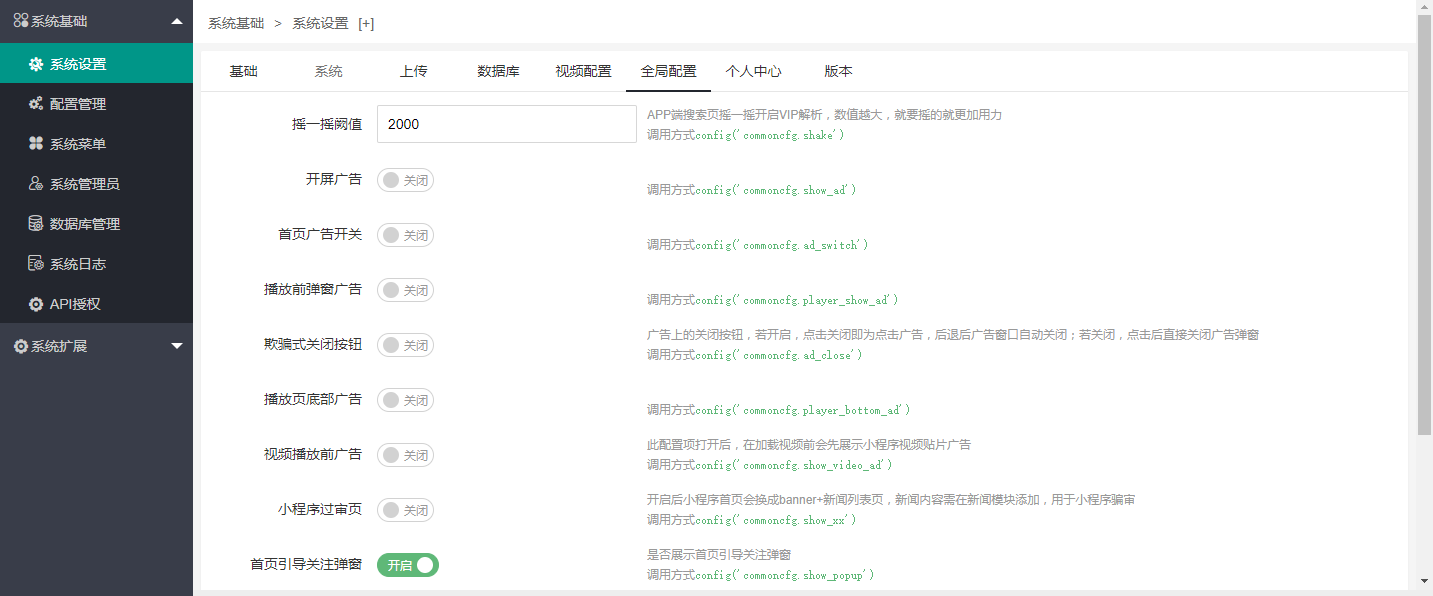Click the 配置管理 cogs icon
Screen dimensions: 1433x596
click(x=36, y=104)
